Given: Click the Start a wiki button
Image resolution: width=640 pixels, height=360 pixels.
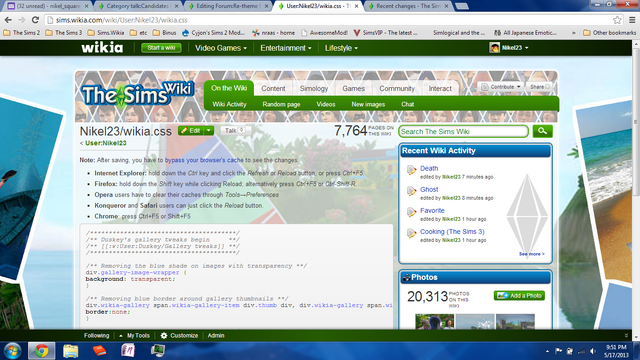Looking at the screenshot, I should click(x=161, y=48).
